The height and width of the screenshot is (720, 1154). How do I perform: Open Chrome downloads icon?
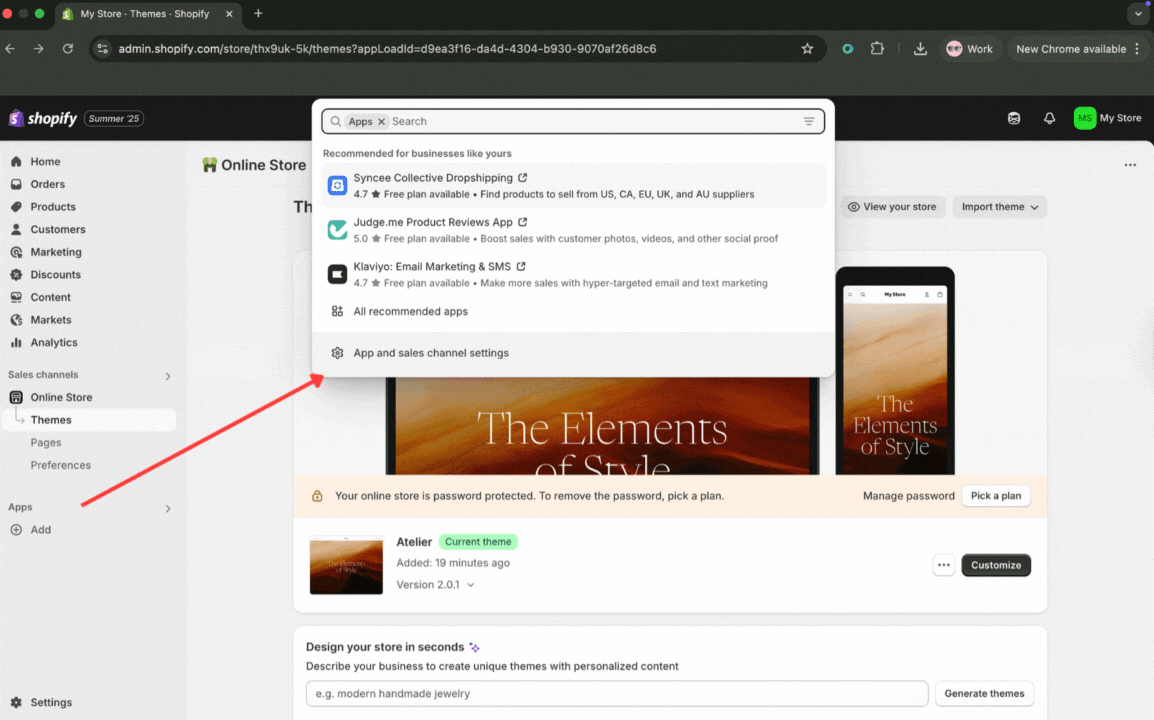coord(920,49)
